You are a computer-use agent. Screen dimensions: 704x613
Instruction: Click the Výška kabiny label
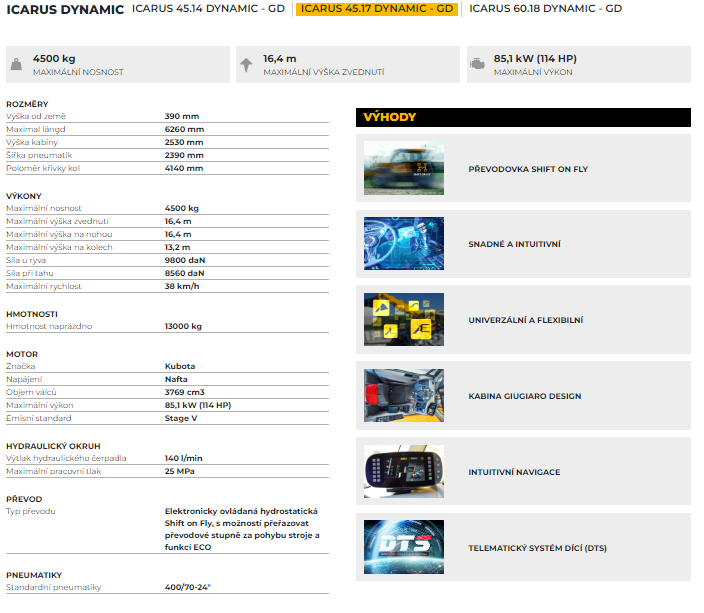[x=32, y=142]
